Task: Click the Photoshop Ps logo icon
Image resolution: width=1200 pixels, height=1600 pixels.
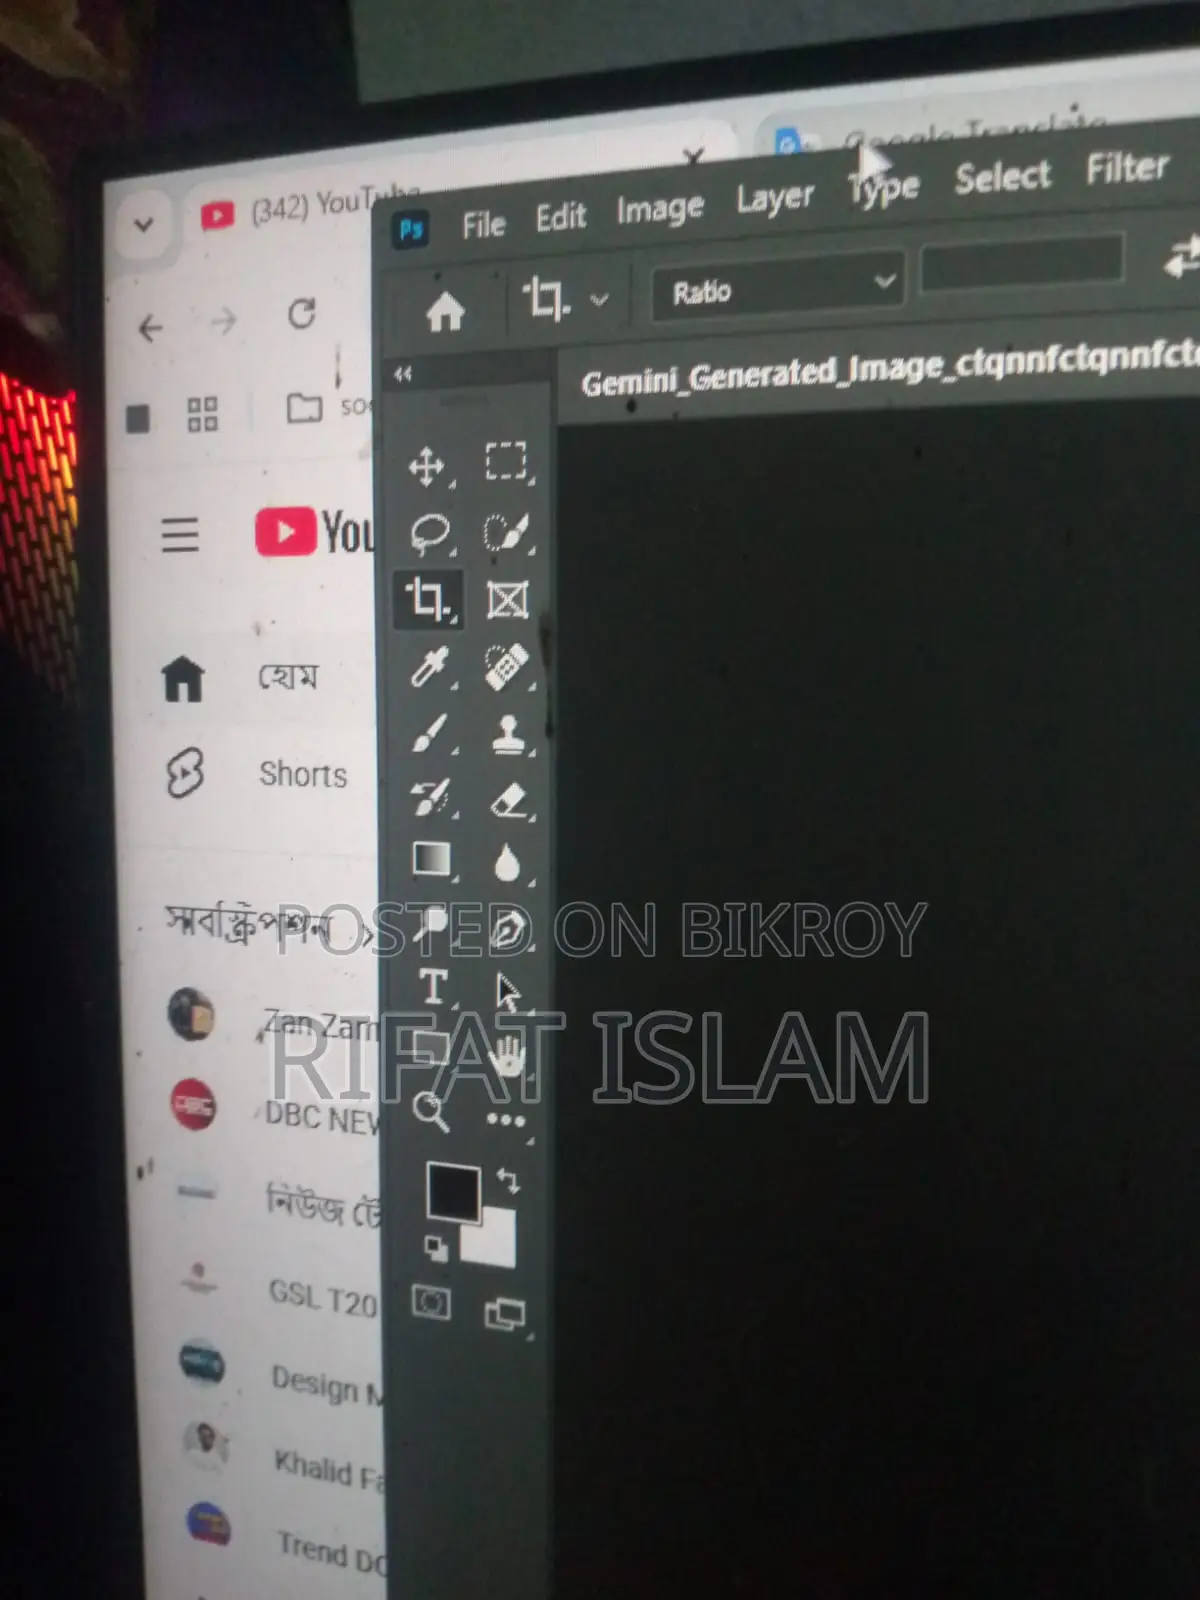Action: coord(411,229)
